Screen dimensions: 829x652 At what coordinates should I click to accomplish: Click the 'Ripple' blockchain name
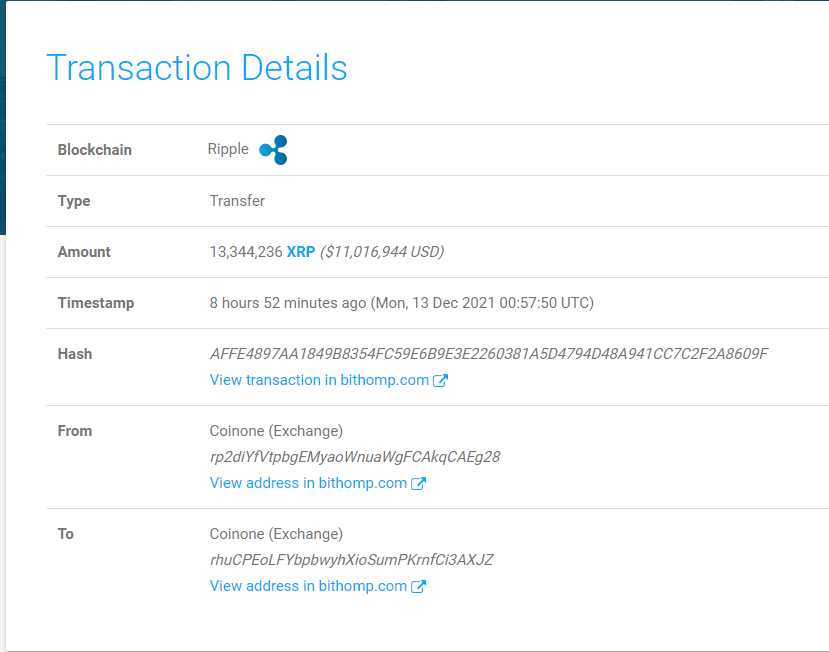pyautogui.click(x=228, y=149)
